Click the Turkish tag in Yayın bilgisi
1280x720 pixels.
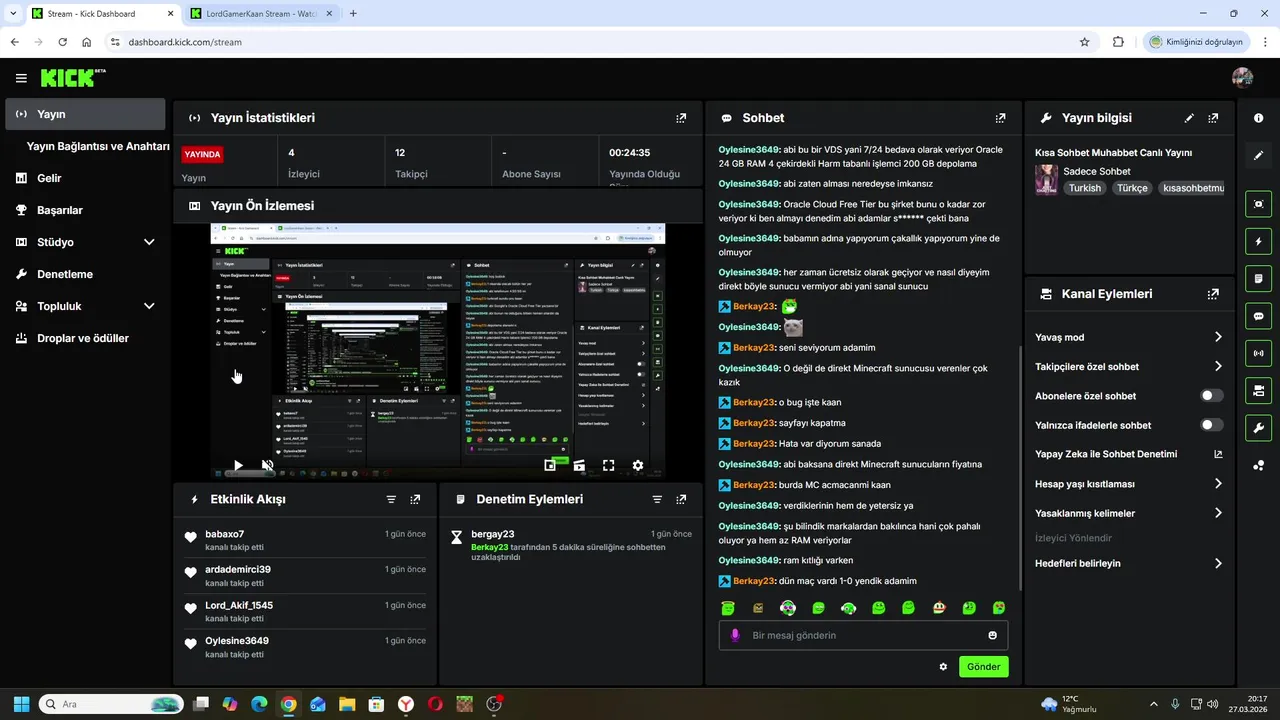coord(1084,188)
